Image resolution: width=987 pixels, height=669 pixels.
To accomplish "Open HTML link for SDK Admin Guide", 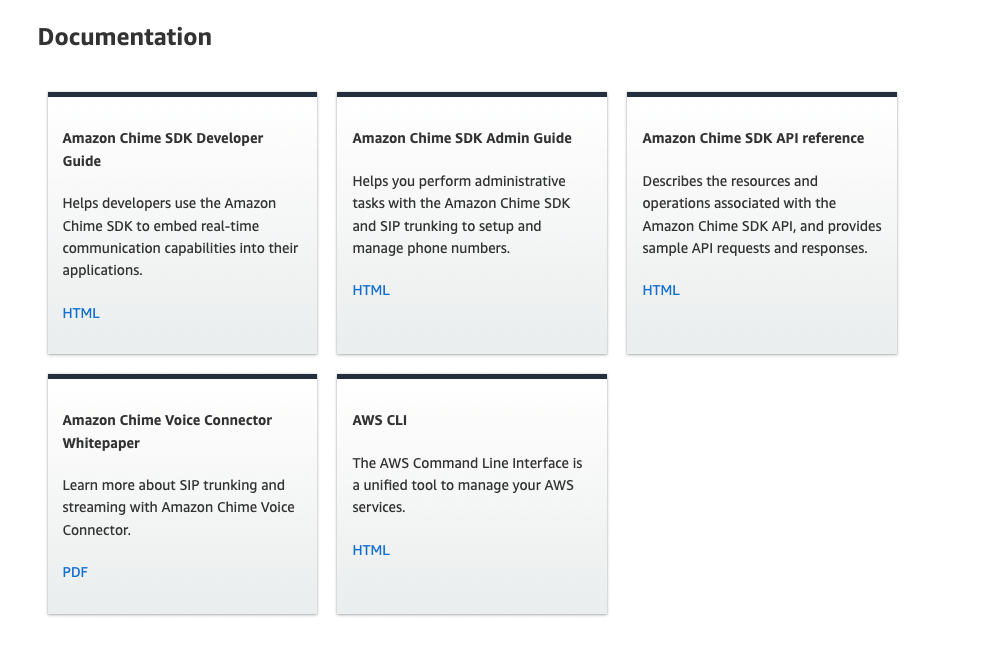I will point(371,290).
